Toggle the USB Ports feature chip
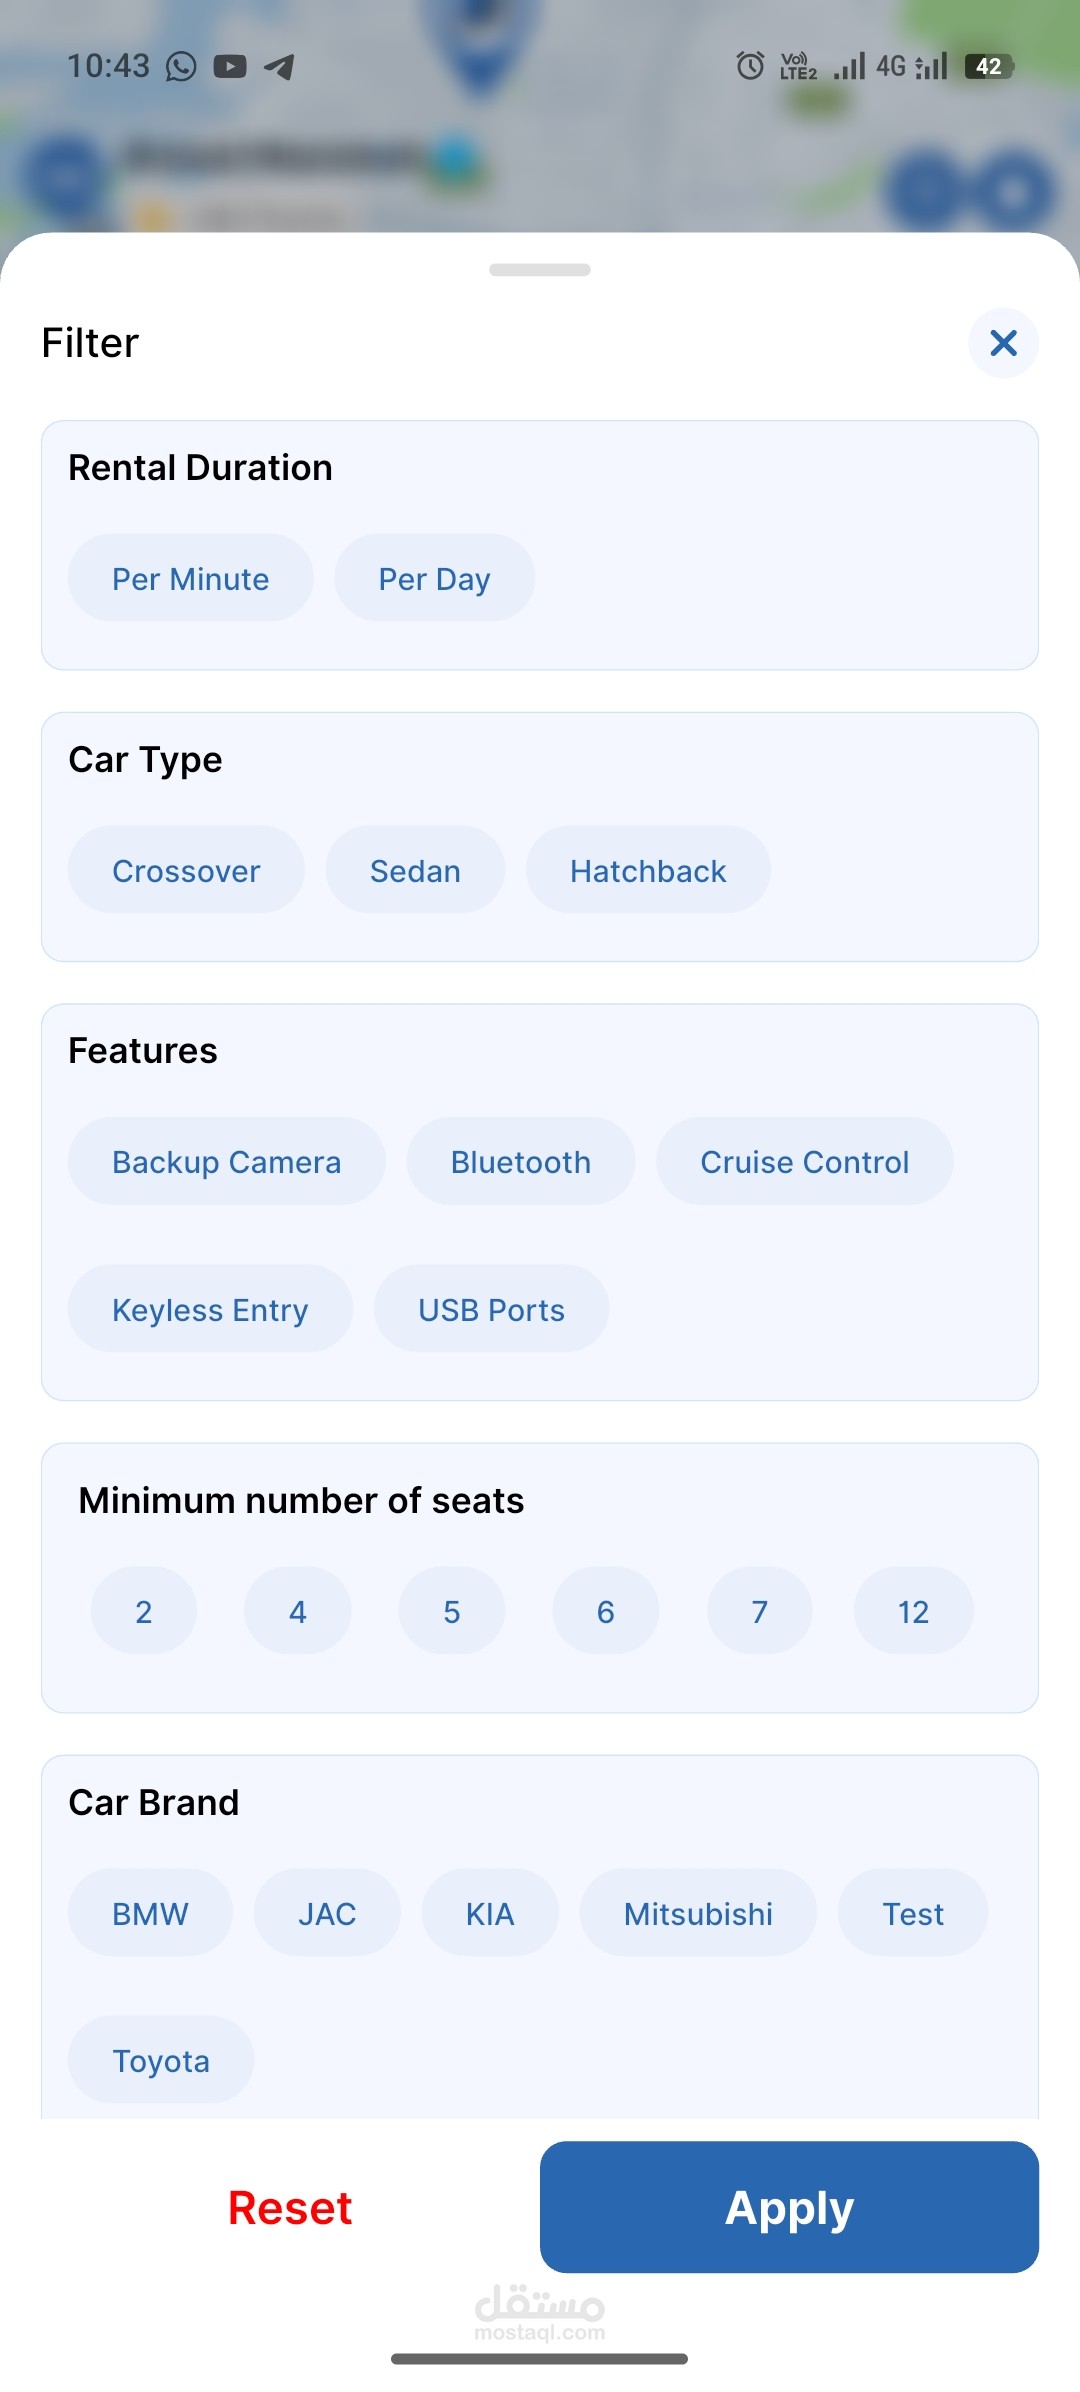This screenshot has height=2392, width=1080. pyautogui.click(x=491, y=1309)
